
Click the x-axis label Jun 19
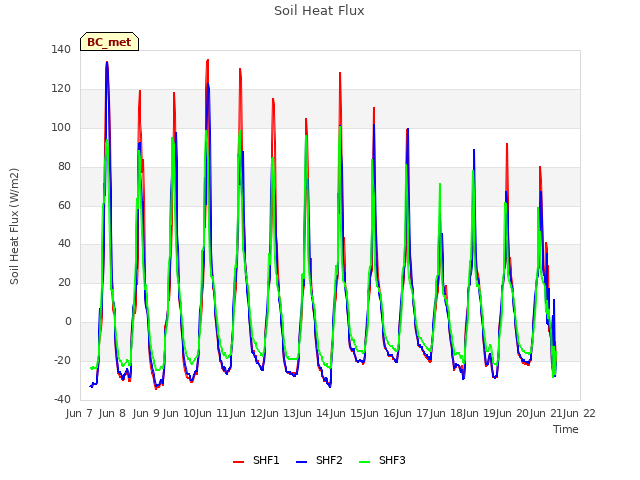coord(478,413)
